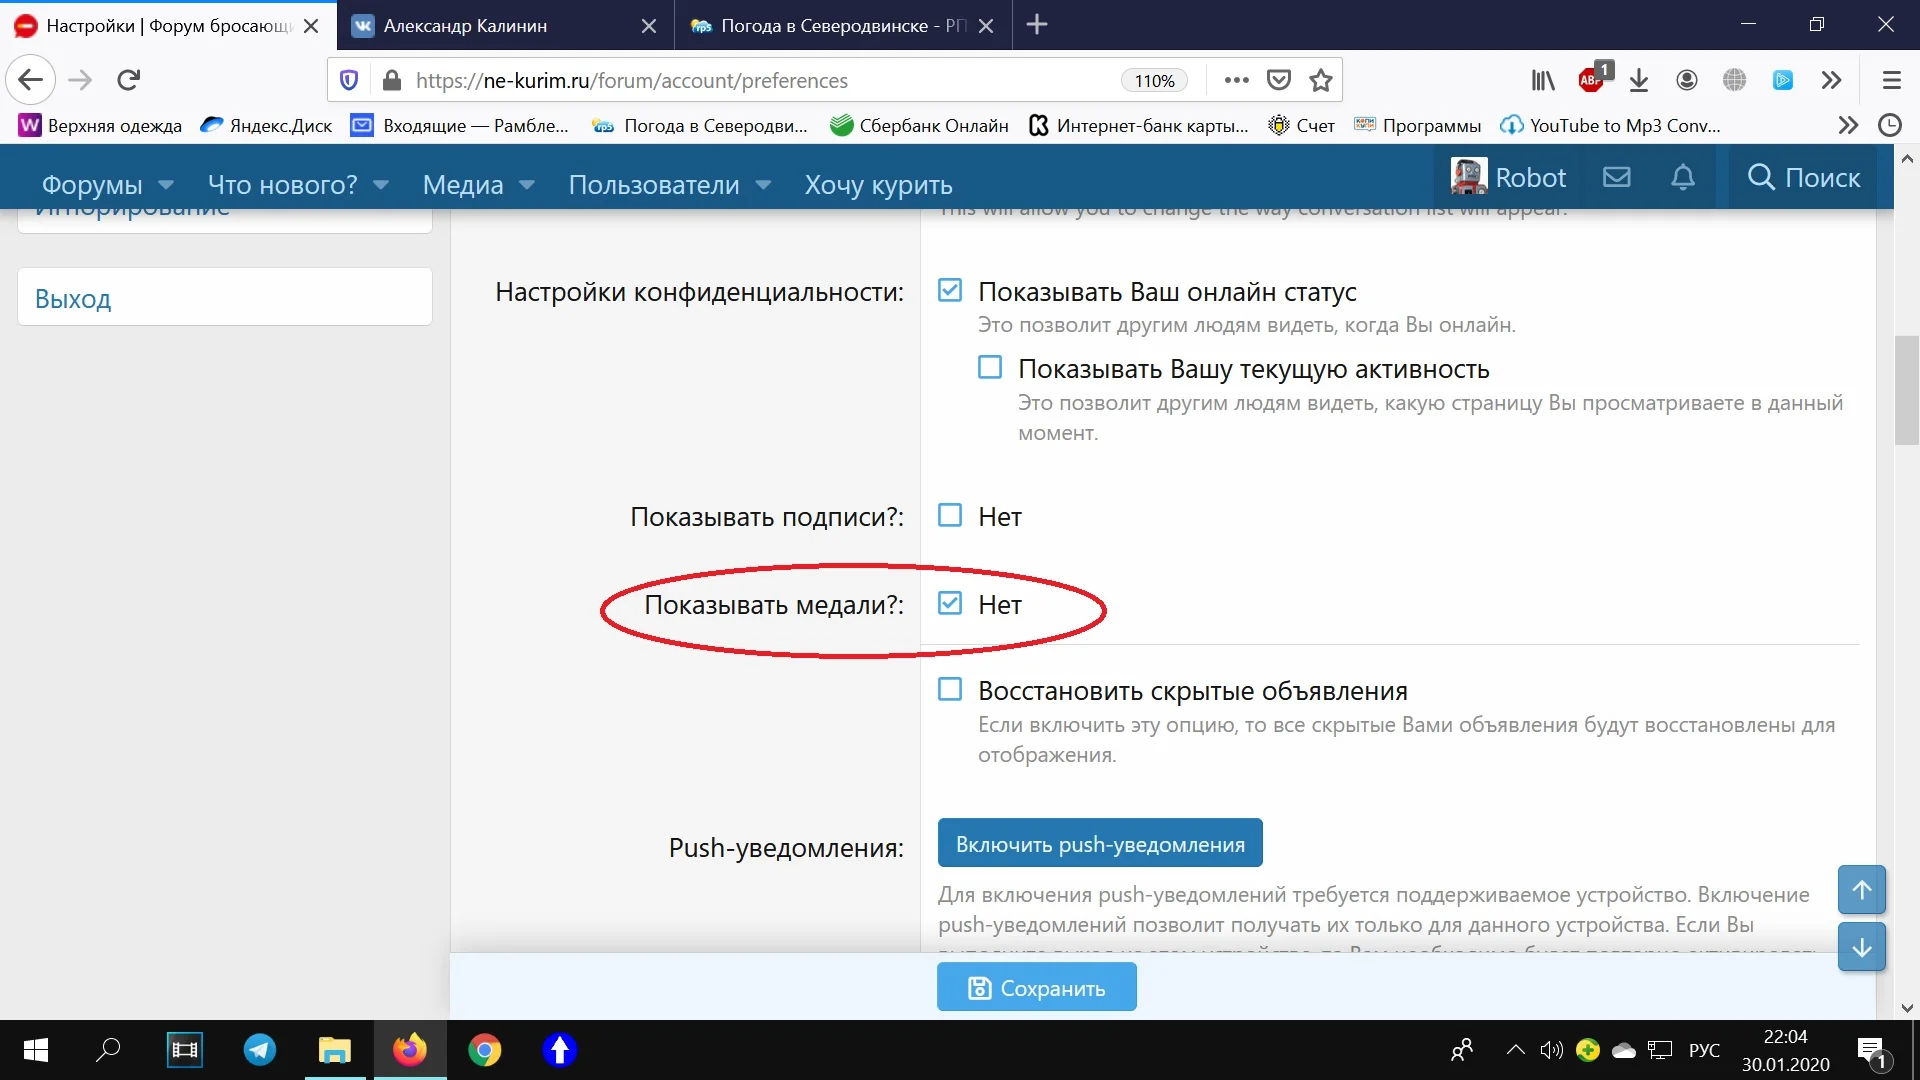
Task: Open the Downloads panel icon
Action: [1639, 80]
